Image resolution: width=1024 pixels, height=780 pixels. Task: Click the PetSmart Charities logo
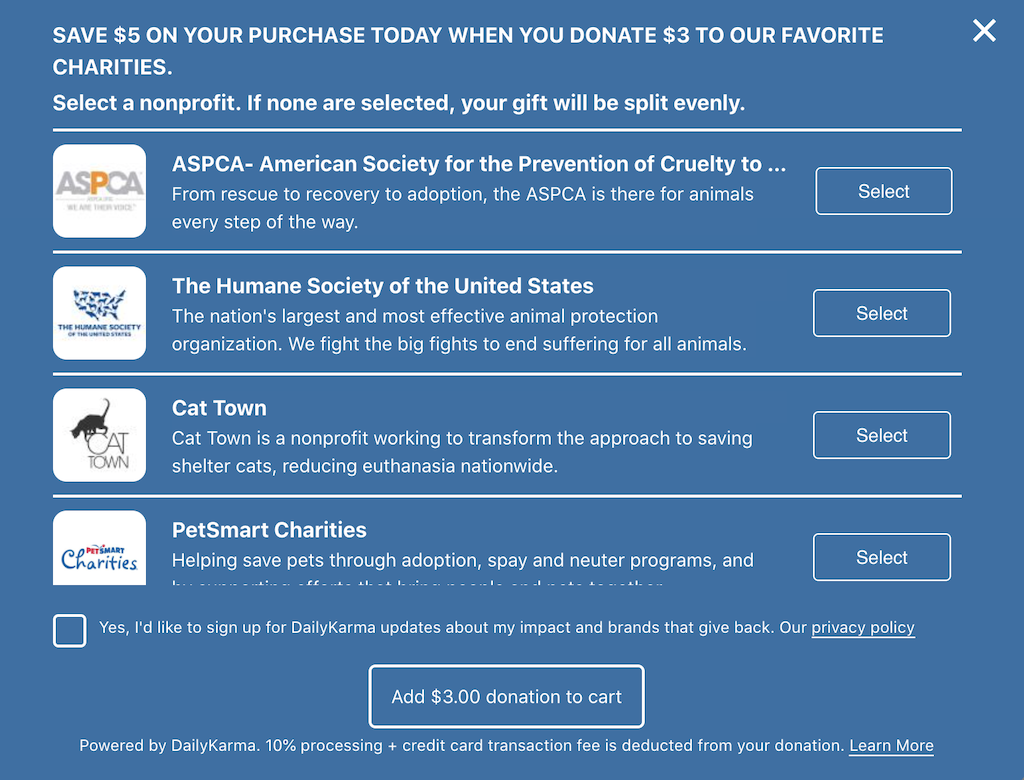coord(99,549)
